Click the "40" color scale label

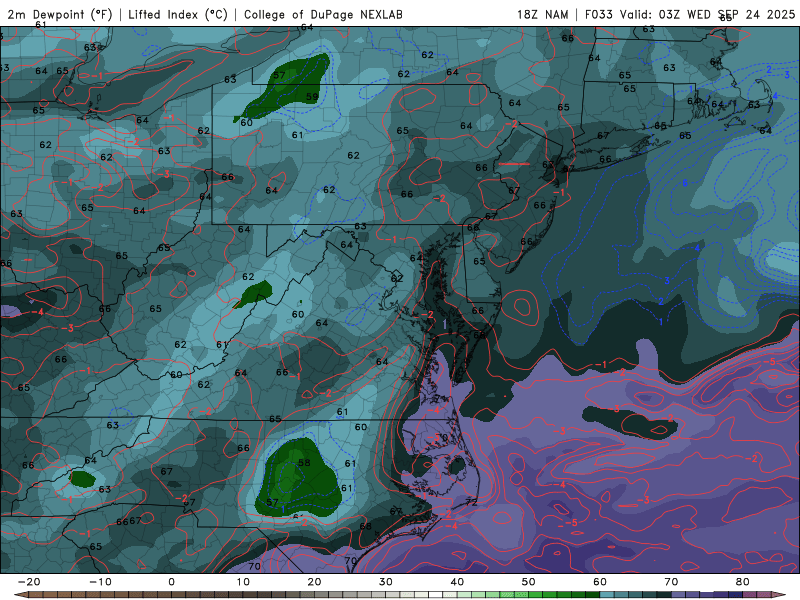pos(457,582)
